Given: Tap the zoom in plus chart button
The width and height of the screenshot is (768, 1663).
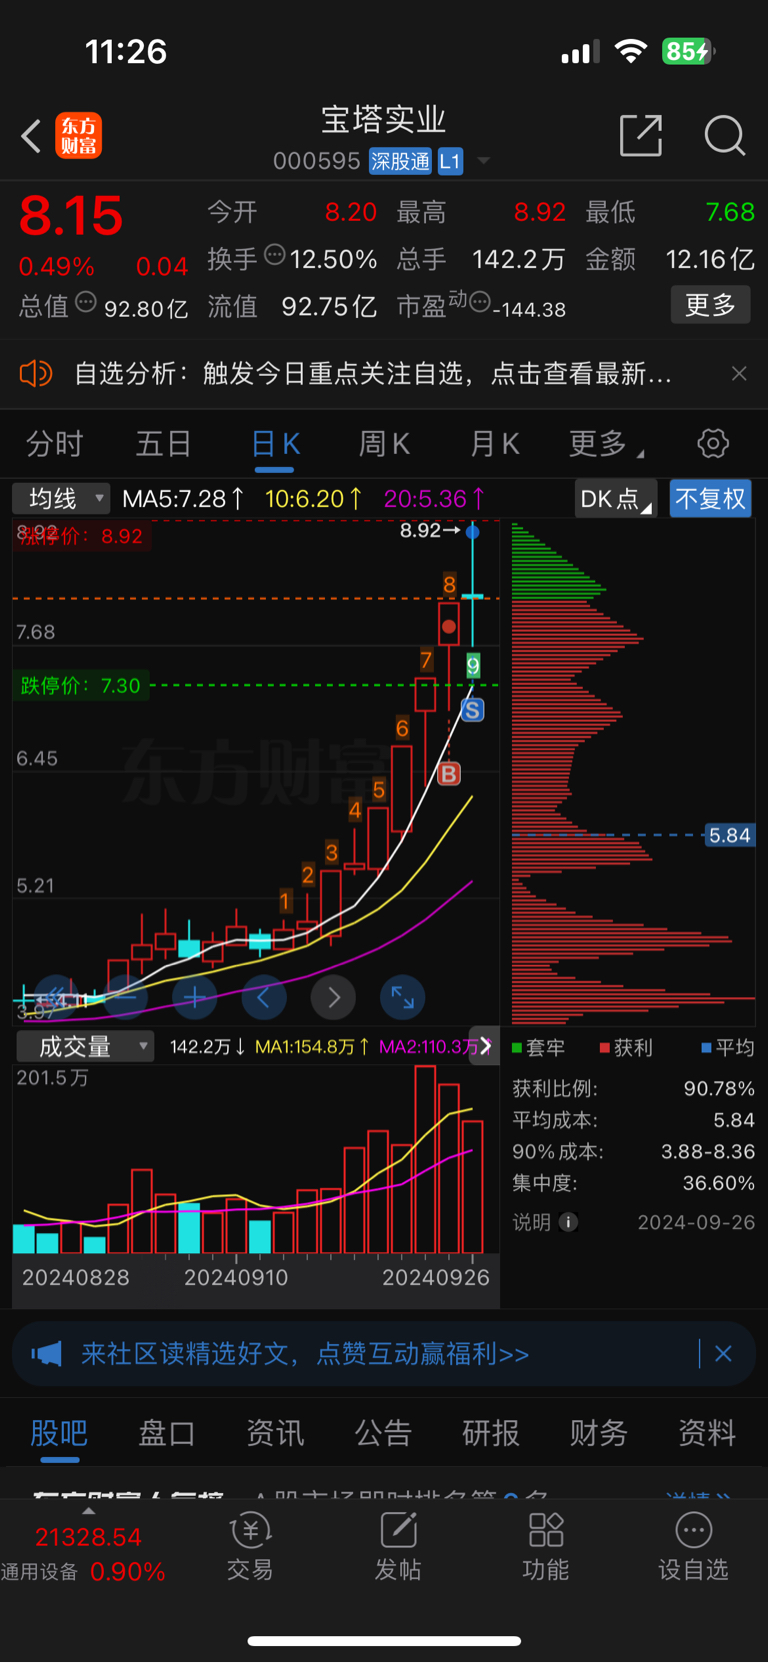Looking at the screenshot, I should pos(194,996).
